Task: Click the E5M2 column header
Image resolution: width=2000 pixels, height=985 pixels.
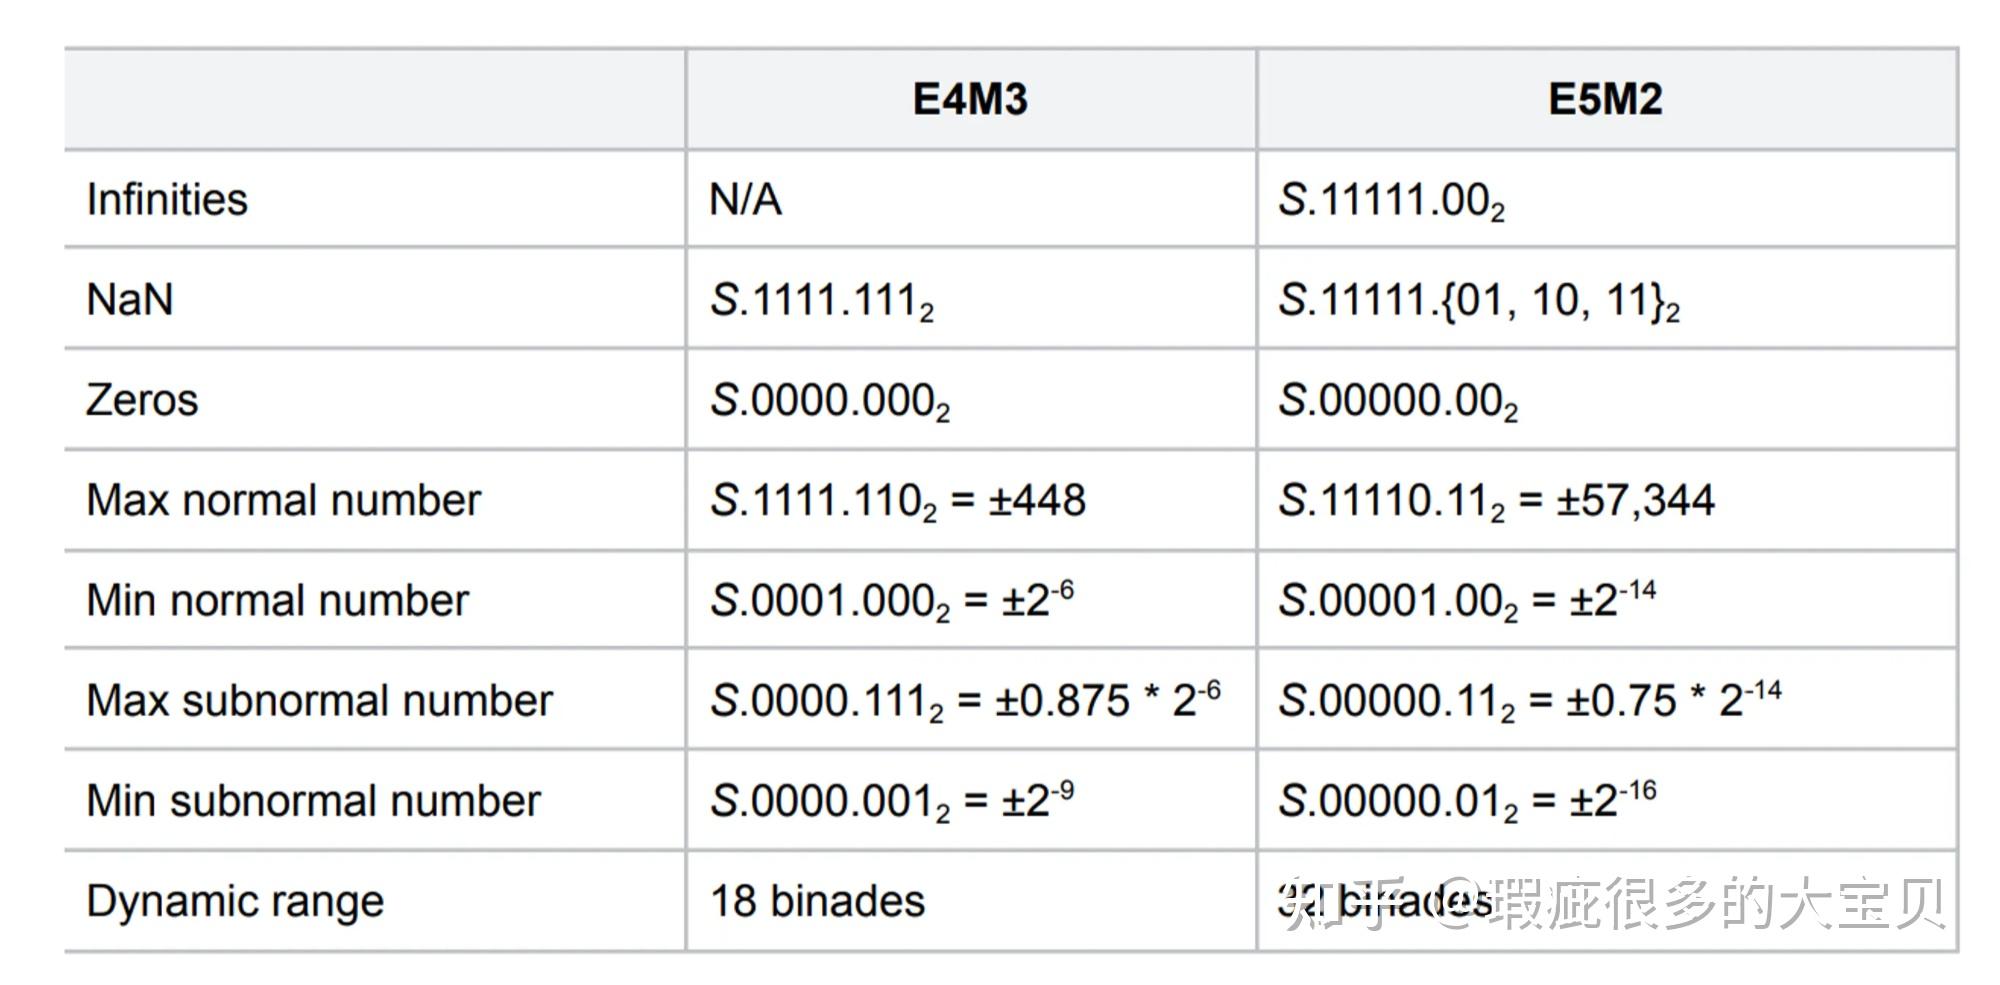Action: pos(1605,100)
